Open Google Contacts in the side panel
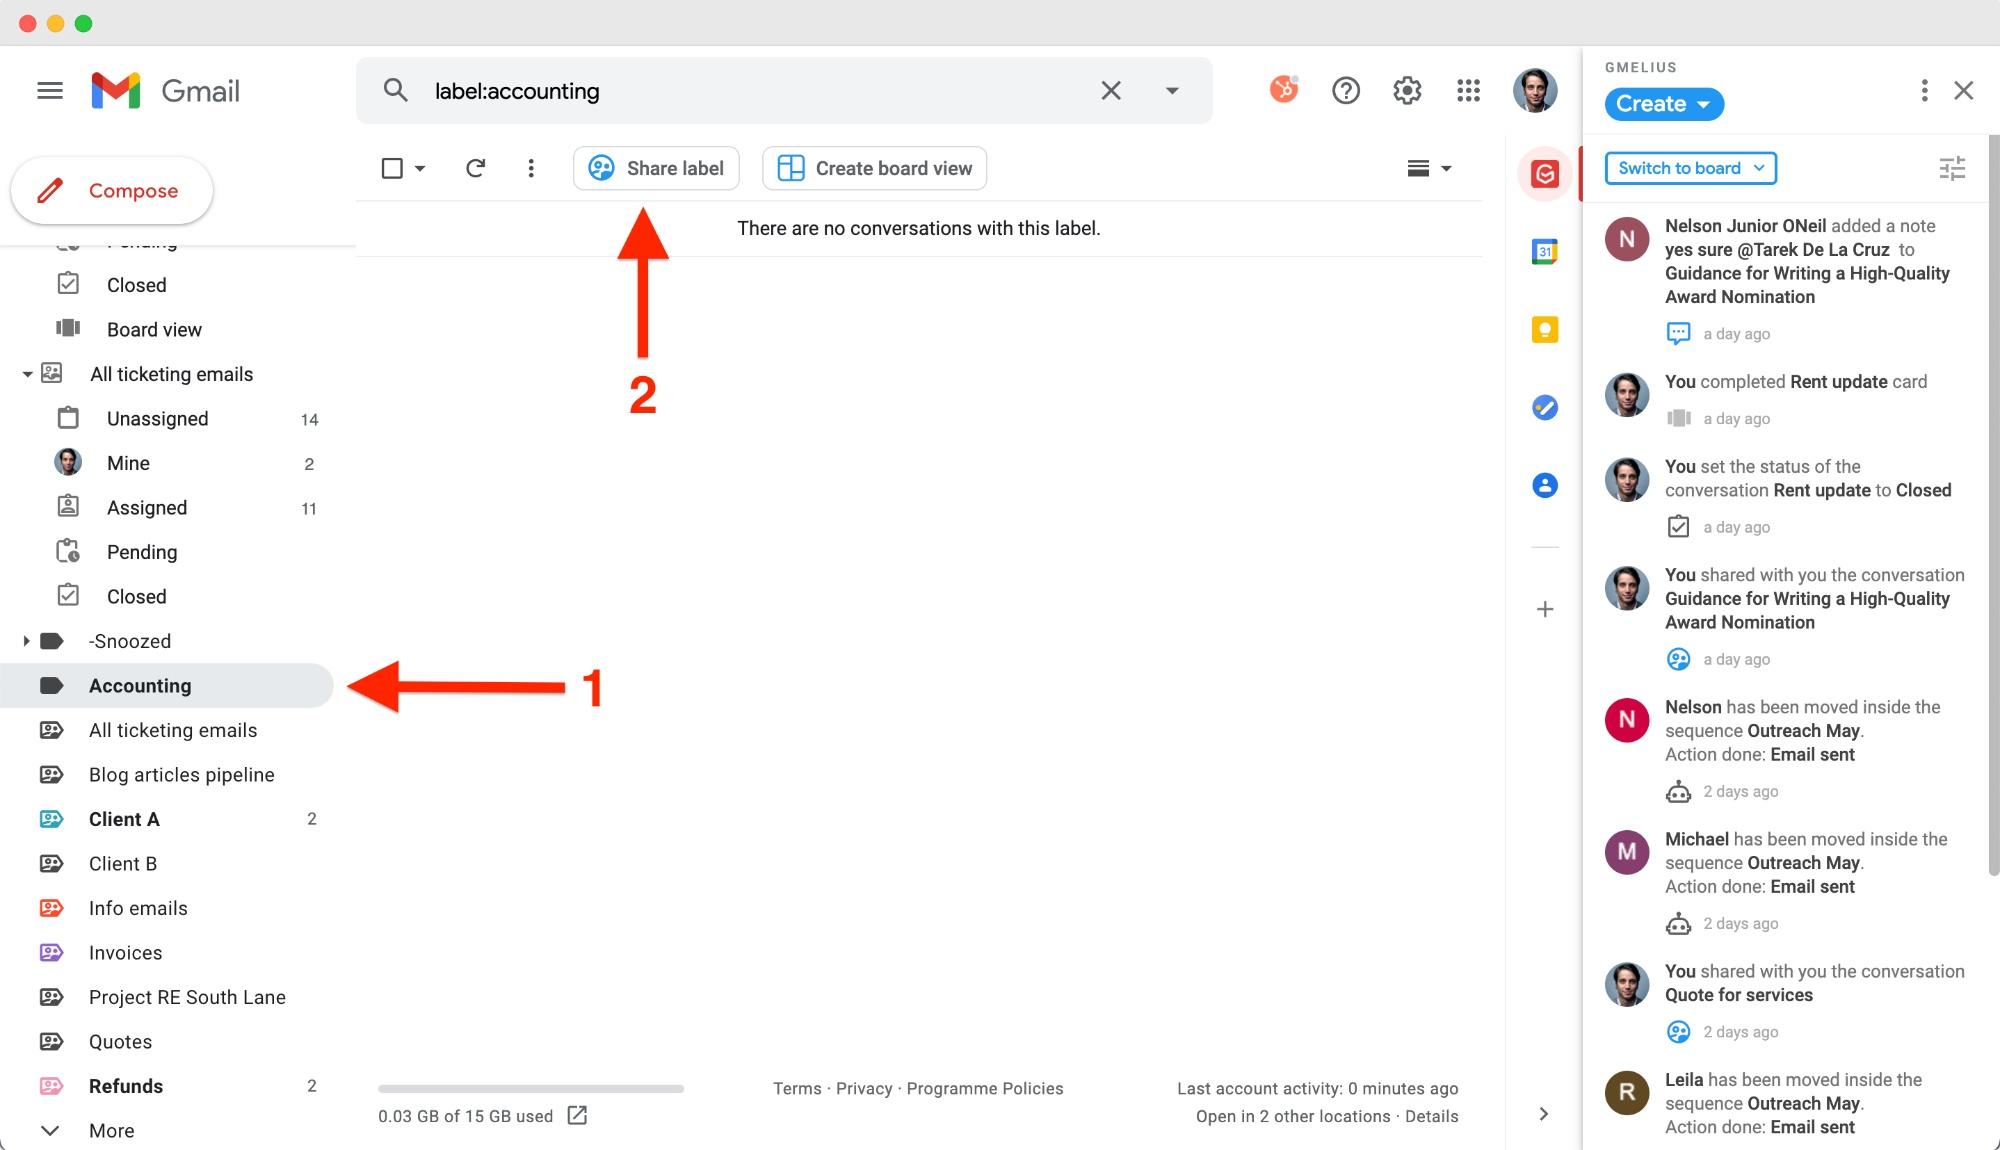Image resolution: width=2000 pixels, height=1150 pixels. (1545, 485)
